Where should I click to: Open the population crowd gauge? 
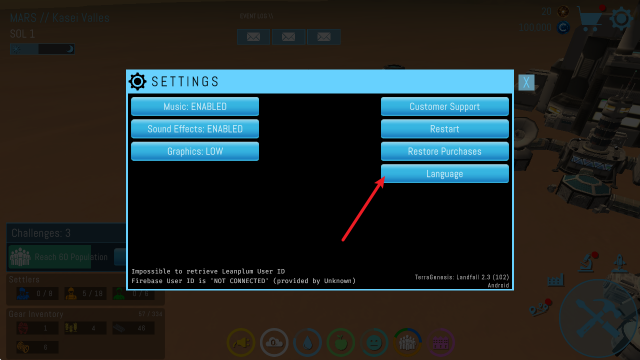pos(407,342)
